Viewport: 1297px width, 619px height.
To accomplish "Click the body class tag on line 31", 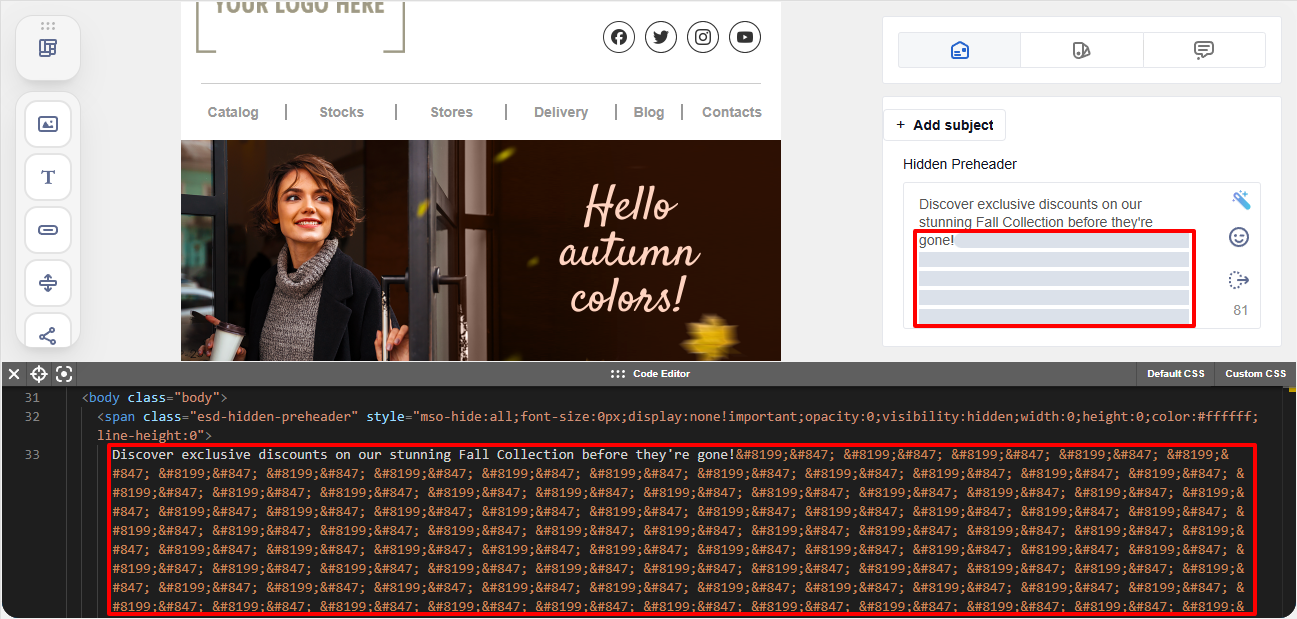I will point(155,398).
